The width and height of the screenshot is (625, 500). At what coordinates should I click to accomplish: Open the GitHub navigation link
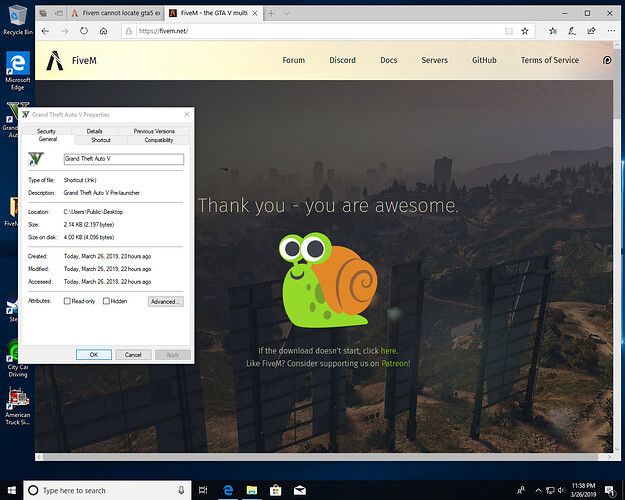coord(484,60)
